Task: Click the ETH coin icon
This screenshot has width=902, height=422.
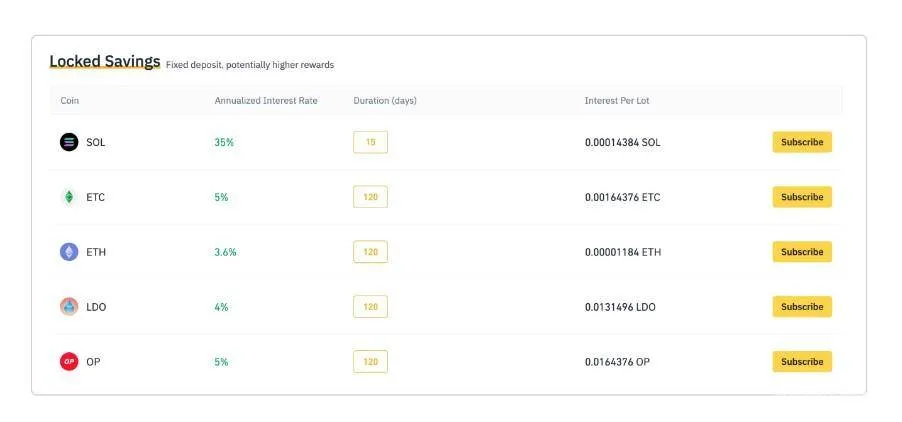Action: (69, 252)
